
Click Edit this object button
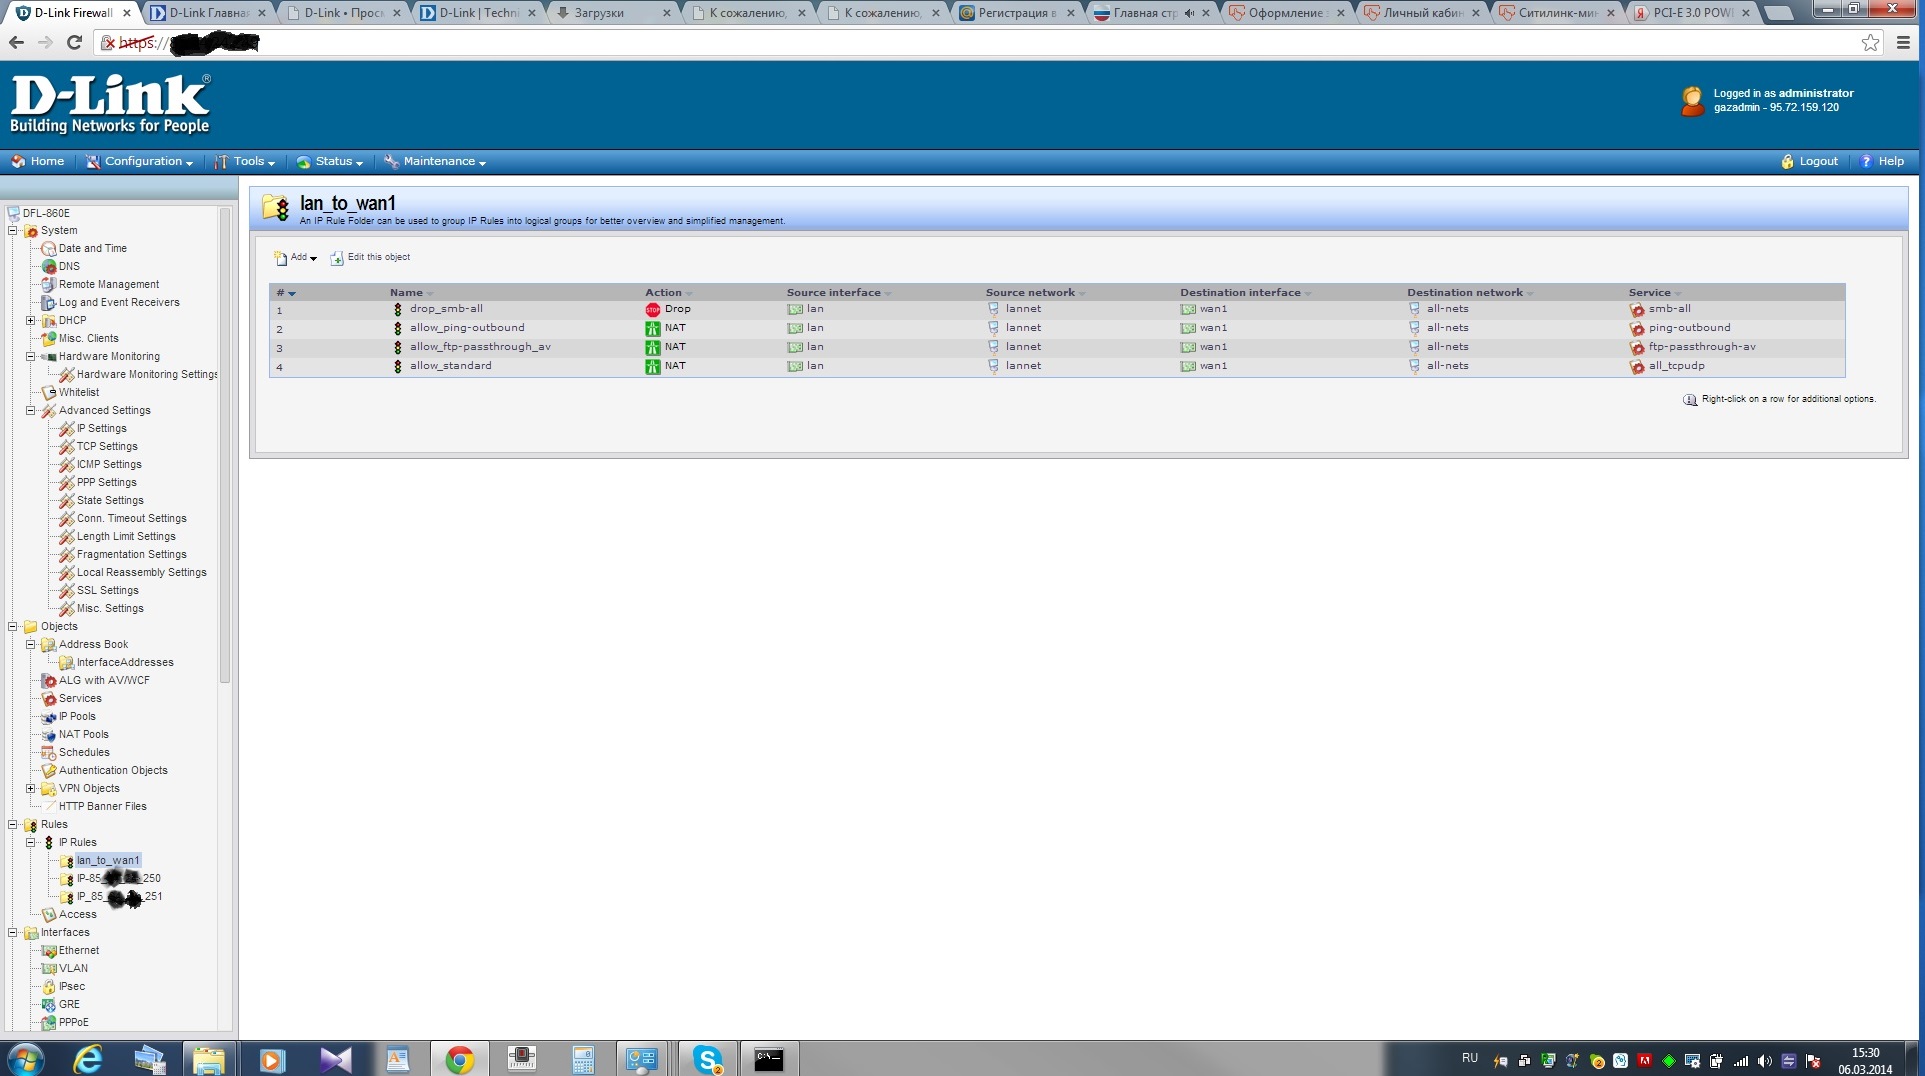click(x=370, y=258)
